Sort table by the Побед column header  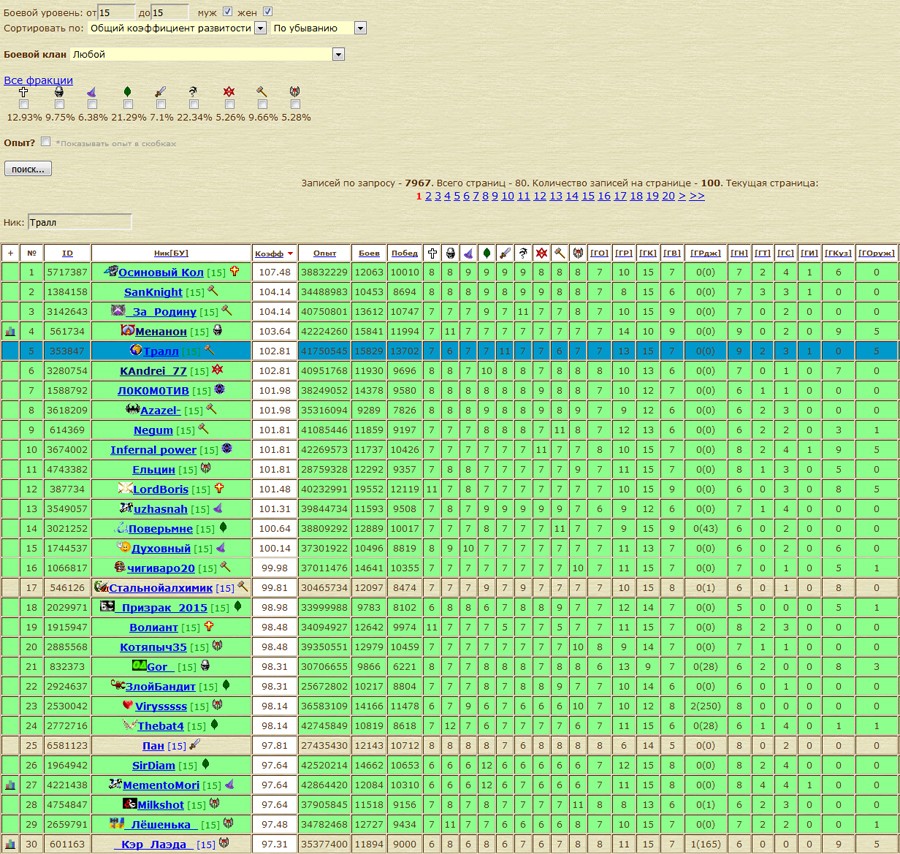[404, 253]
